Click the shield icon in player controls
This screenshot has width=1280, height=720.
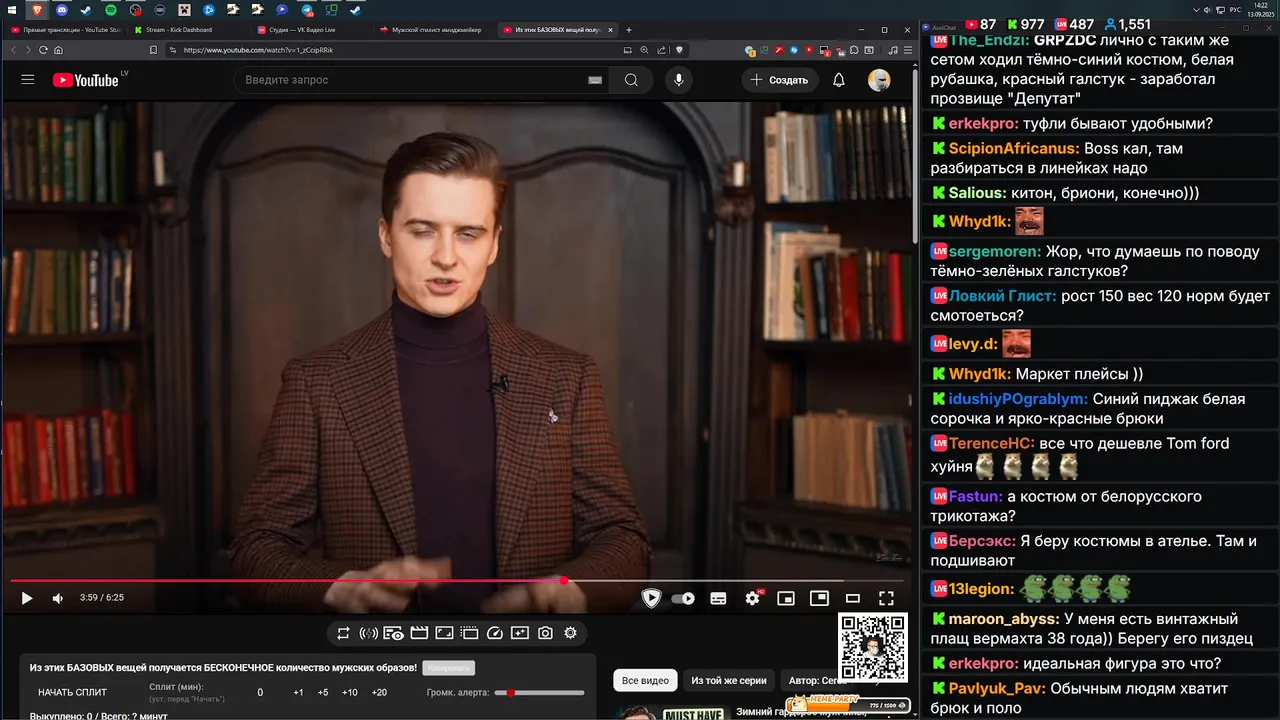click(651, 598)
